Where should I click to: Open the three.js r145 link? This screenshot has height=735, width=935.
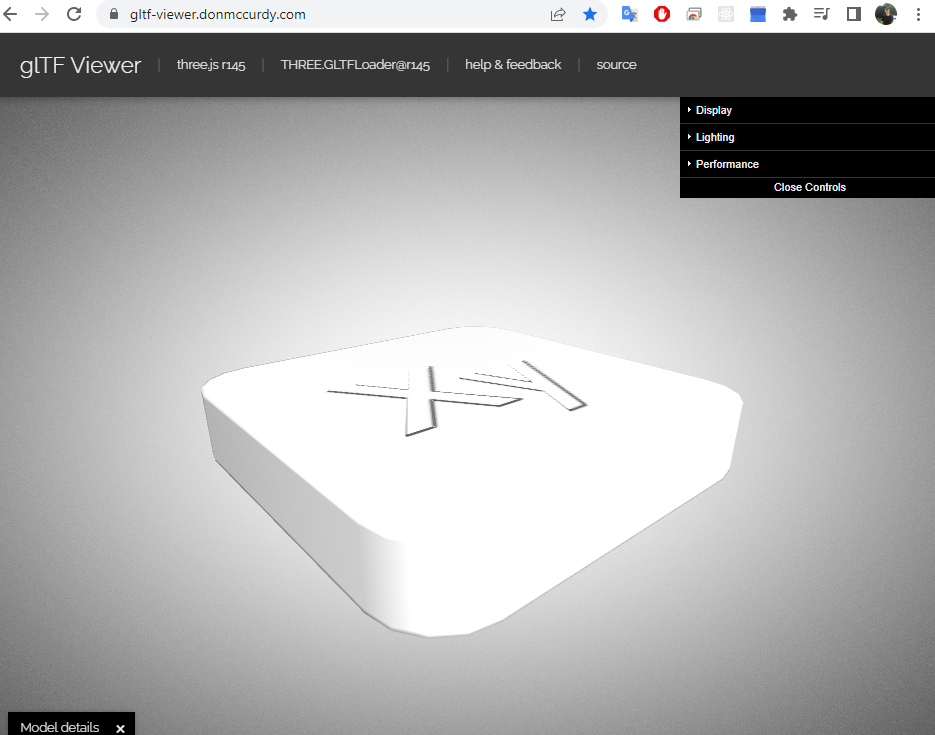(x=210, y=64)
